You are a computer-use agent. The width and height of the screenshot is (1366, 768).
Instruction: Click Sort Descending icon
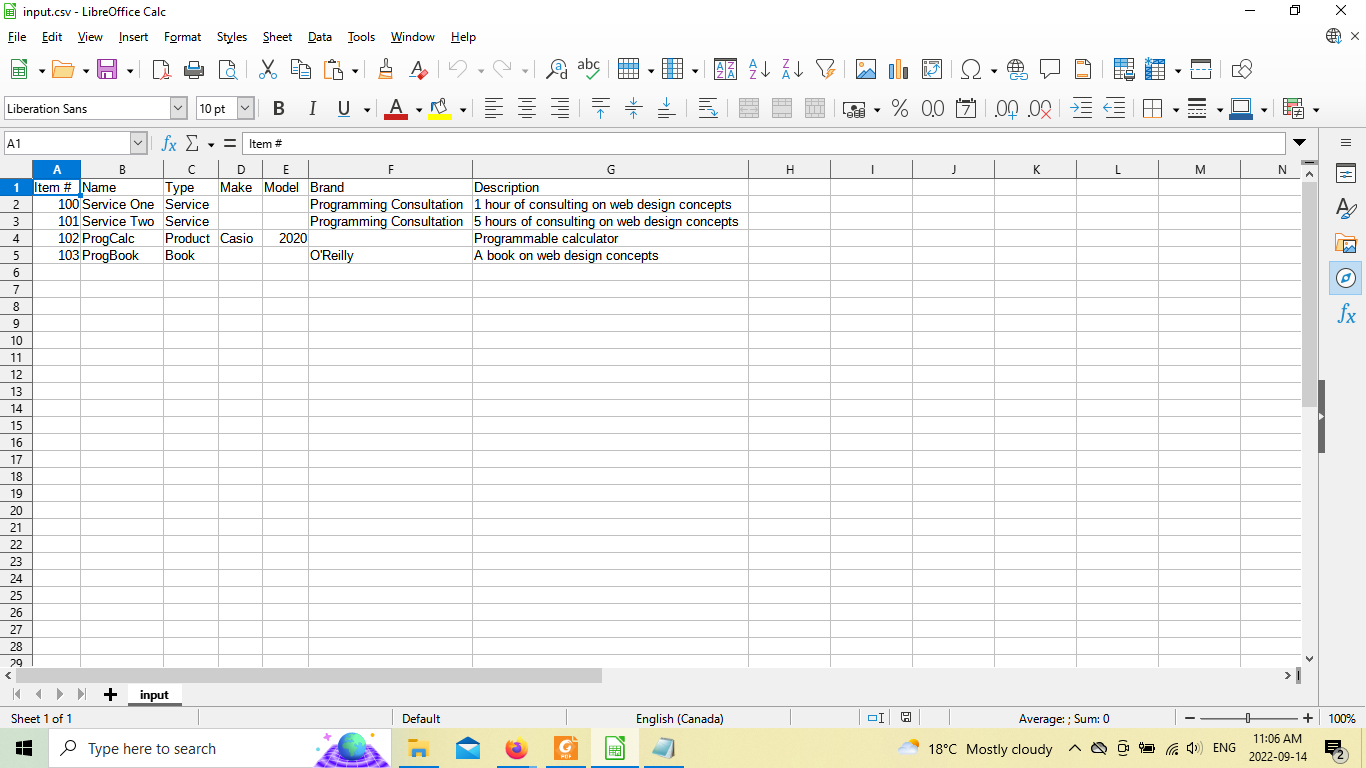(x=792, y=69)
